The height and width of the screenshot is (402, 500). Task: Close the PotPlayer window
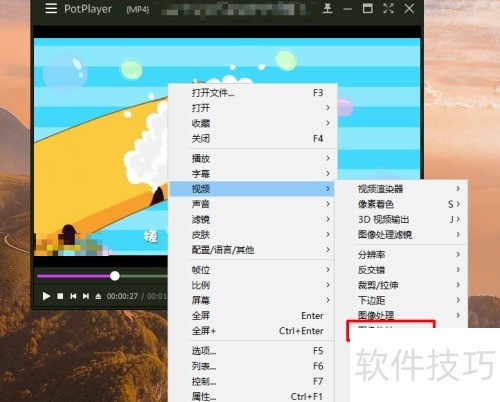(409, 8)
